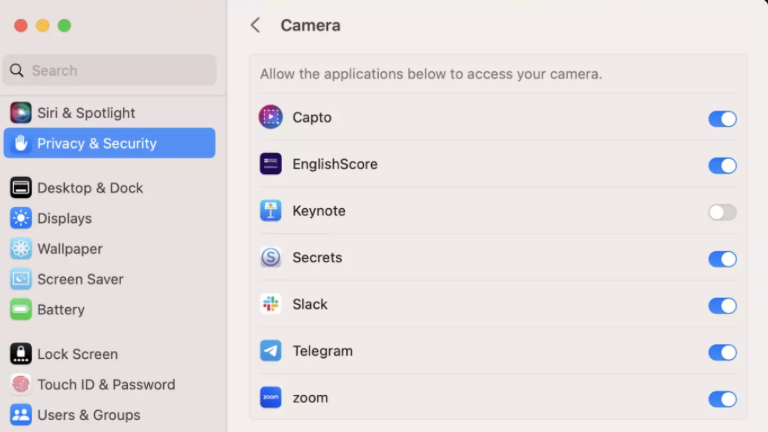Click the EnglishScore app name
Viewport: 768px width, 432px height.
coord(335,164)
